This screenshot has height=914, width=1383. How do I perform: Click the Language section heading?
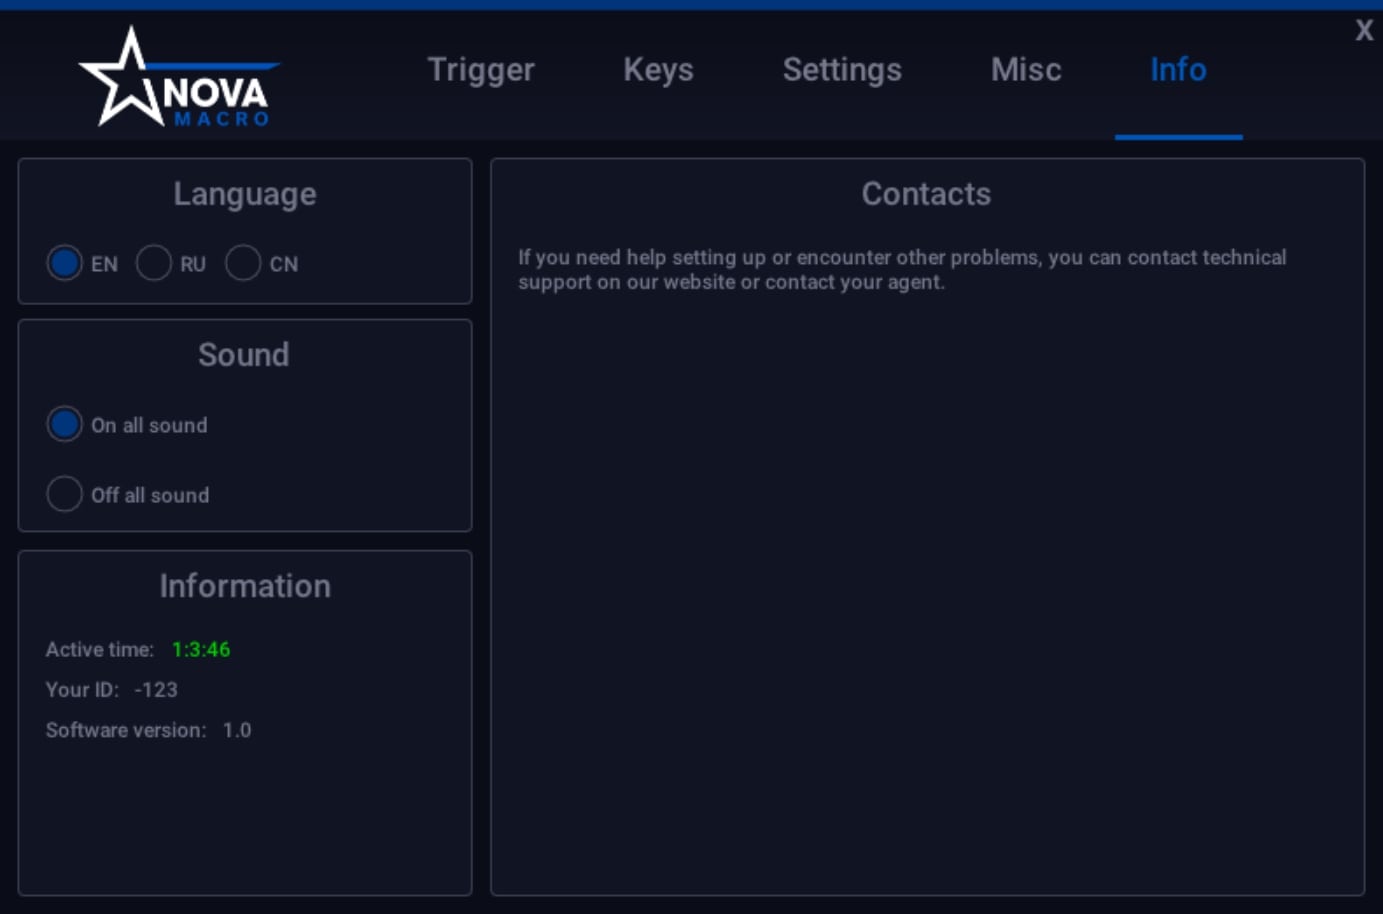click(x=245, y=194)
